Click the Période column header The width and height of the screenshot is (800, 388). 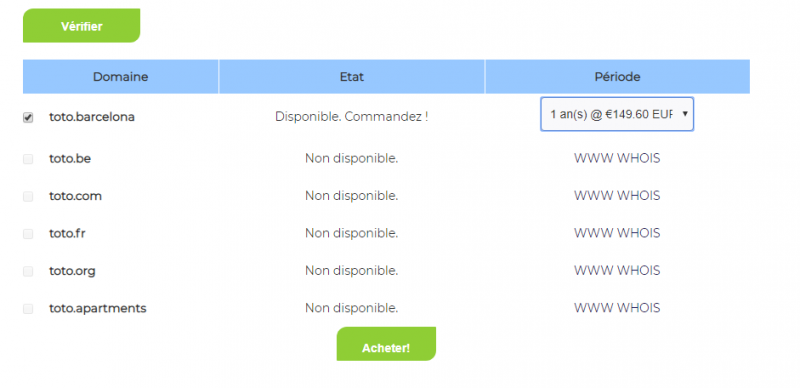click(x=617, y=77)
